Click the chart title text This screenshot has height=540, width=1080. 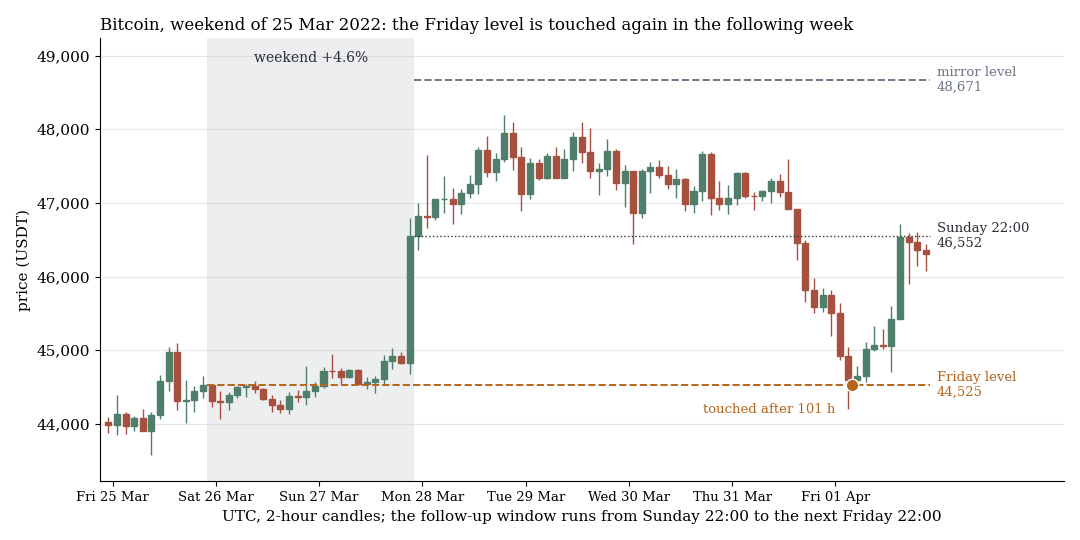click(x=477, y=25)
